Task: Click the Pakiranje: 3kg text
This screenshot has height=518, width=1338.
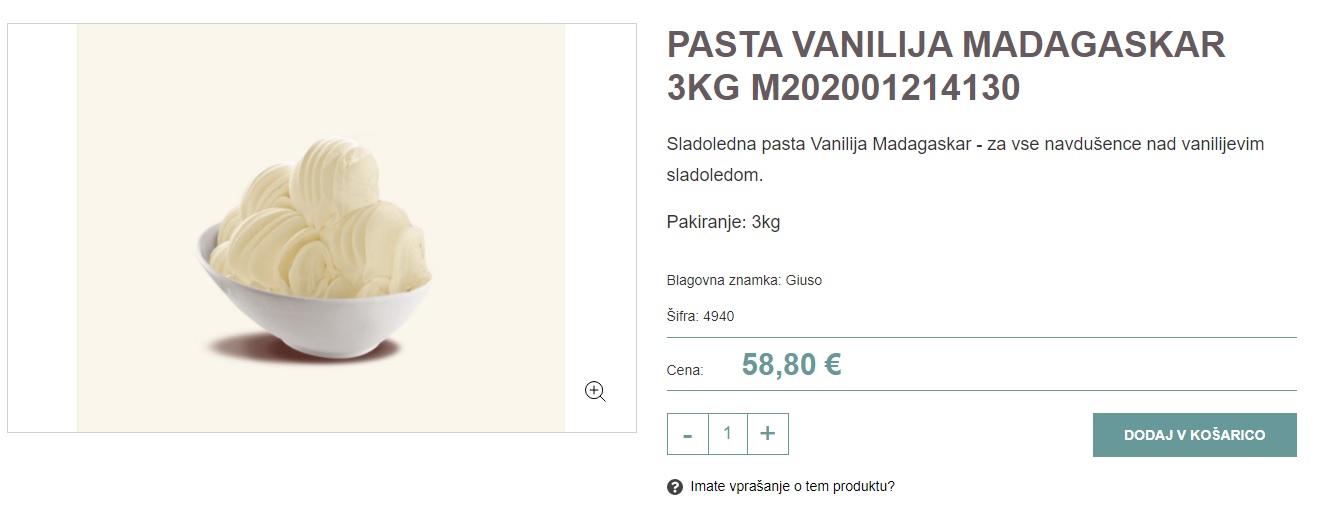Action: point(723,222)
